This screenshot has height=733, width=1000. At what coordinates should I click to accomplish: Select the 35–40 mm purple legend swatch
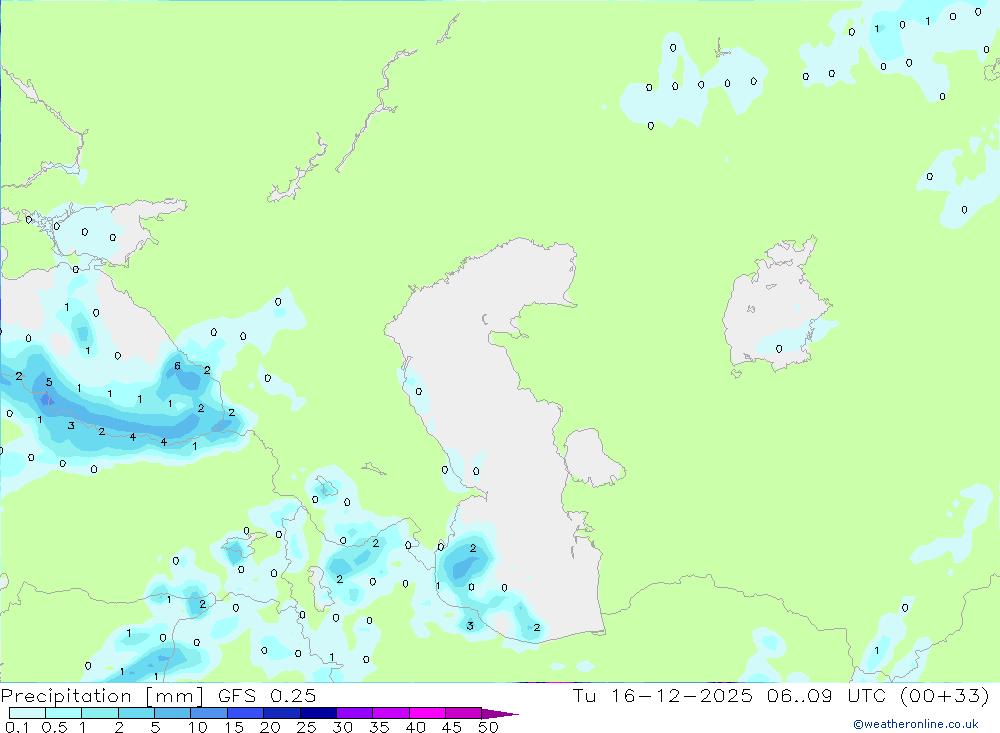(x=391, y=713)
